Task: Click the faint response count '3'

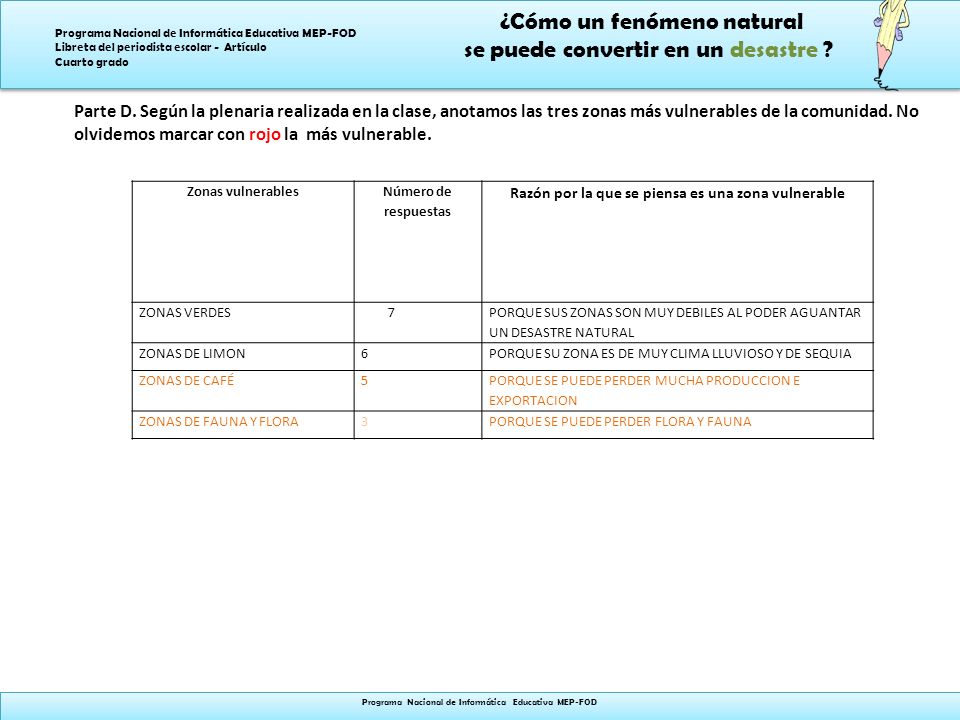Action: (364, 421)
